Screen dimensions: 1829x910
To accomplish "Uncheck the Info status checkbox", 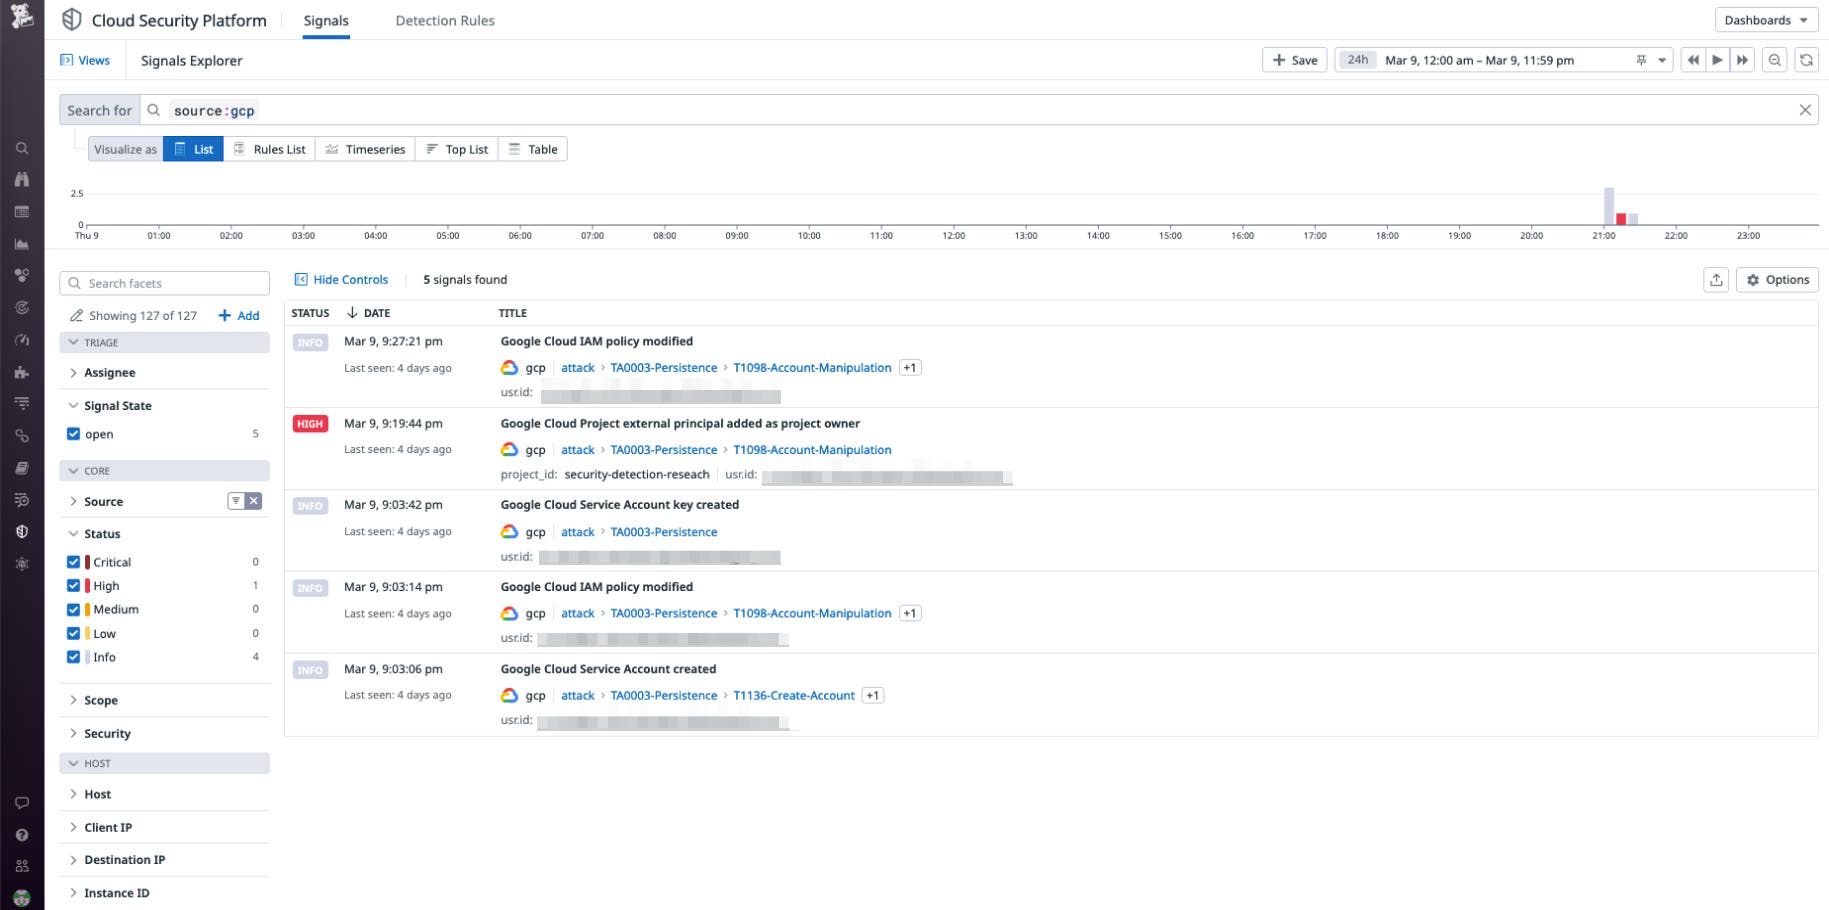I will [x=73, y=657].
